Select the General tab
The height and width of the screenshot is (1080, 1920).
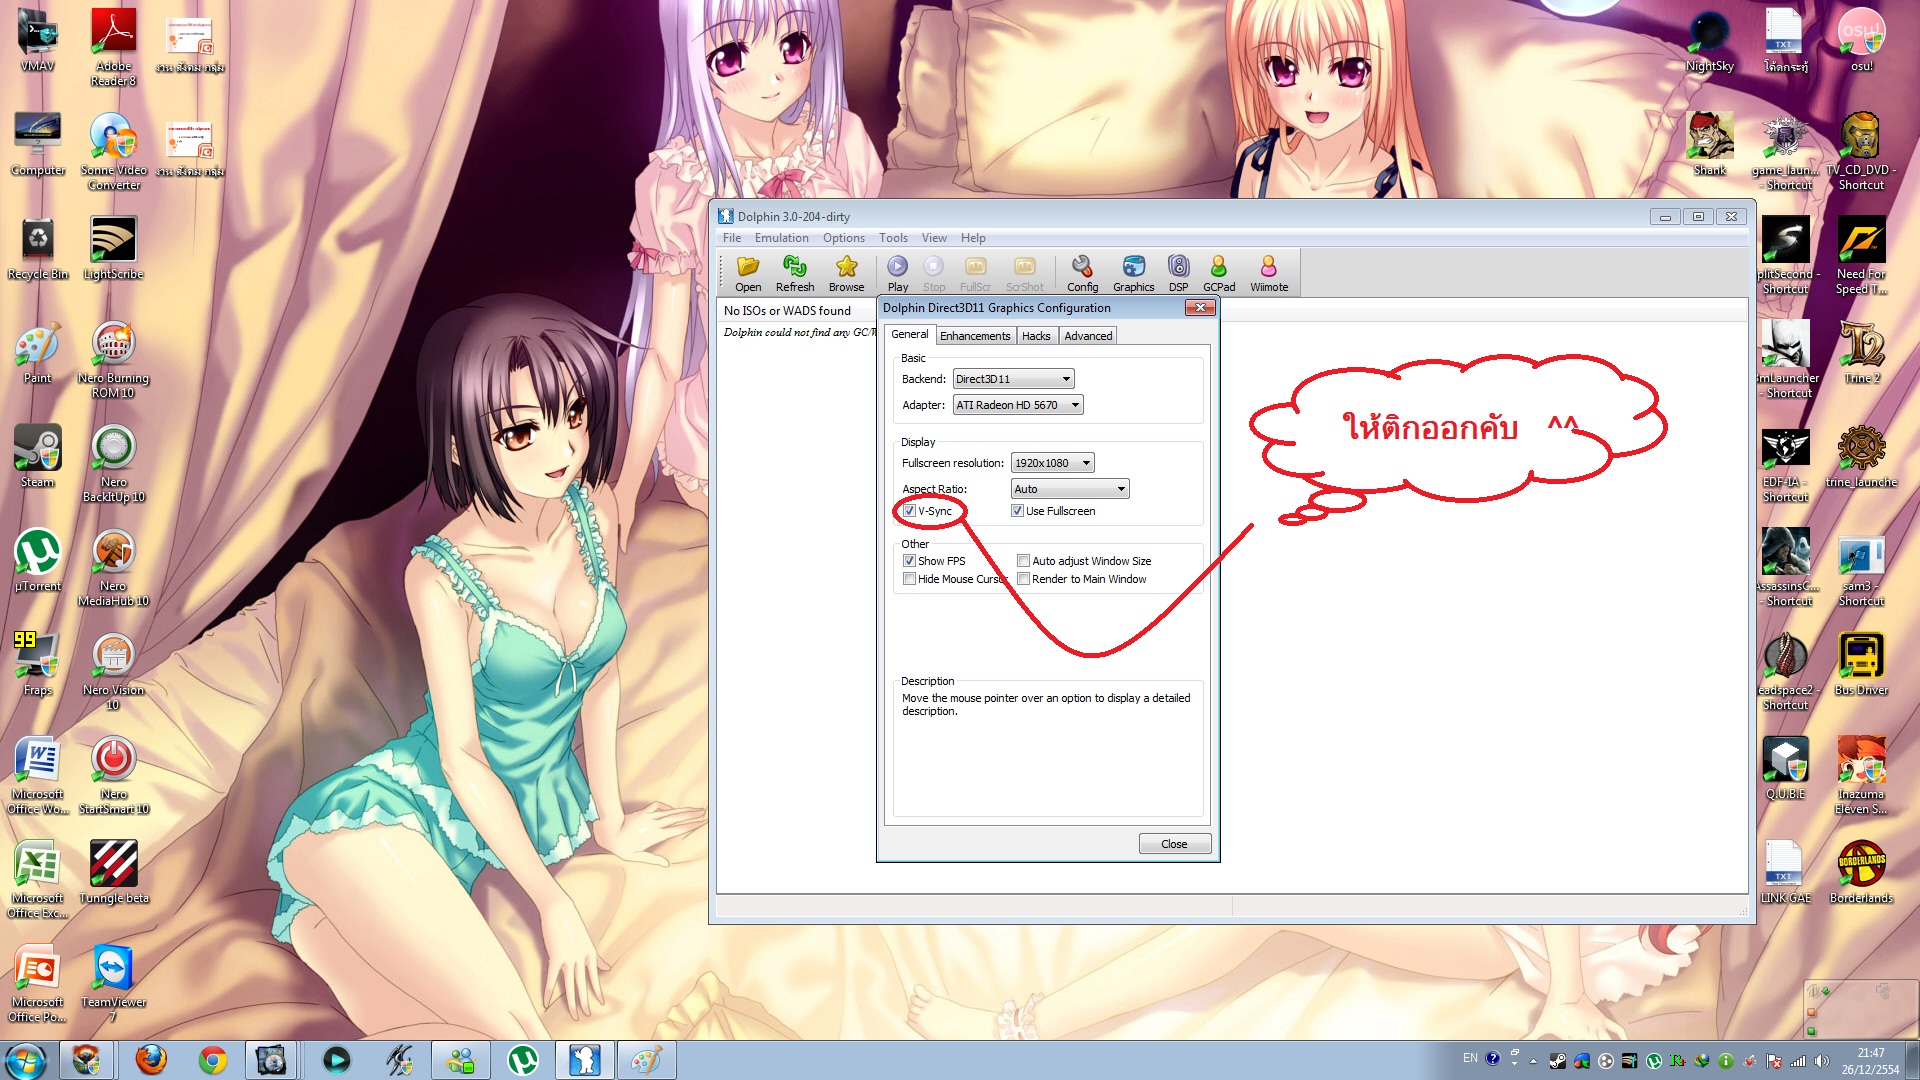point(910,334)
